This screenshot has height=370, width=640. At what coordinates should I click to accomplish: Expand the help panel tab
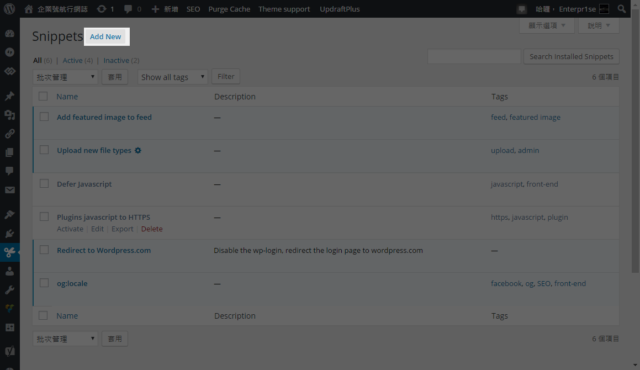[598, 25]
